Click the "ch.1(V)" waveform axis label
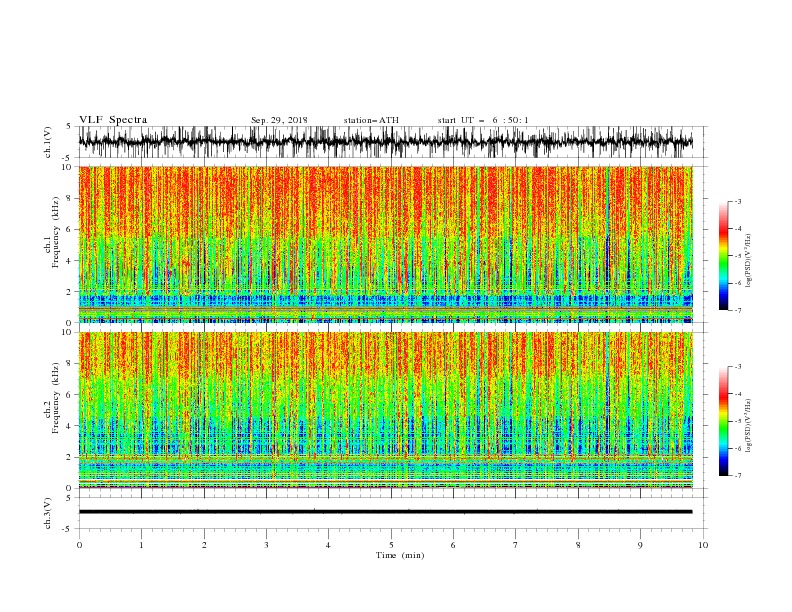The height and width of the screenshot is (612, 792). (48, 142)
